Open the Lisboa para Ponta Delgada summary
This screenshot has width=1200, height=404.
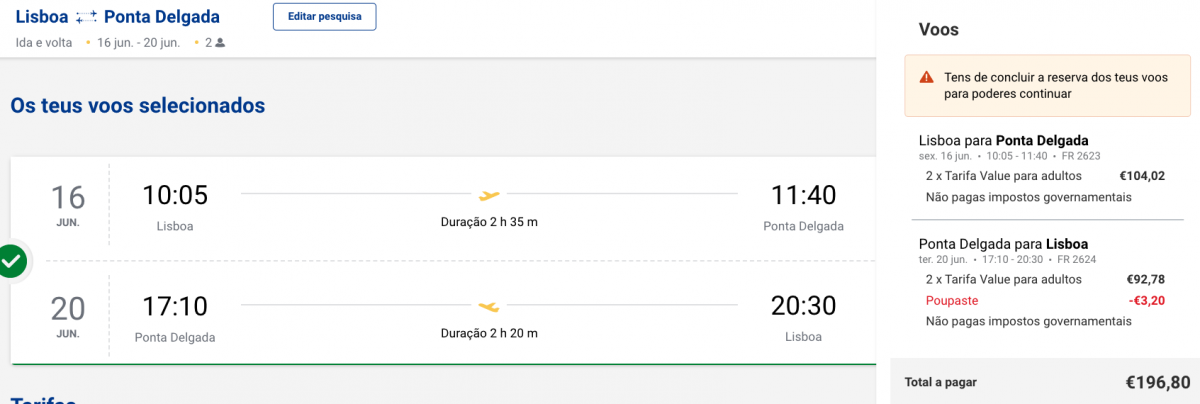[x=1003, y=140]
